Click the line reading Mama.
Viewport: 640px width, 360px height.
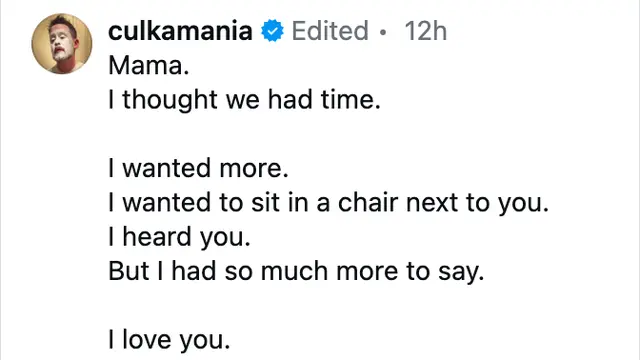tap(149, 65)
